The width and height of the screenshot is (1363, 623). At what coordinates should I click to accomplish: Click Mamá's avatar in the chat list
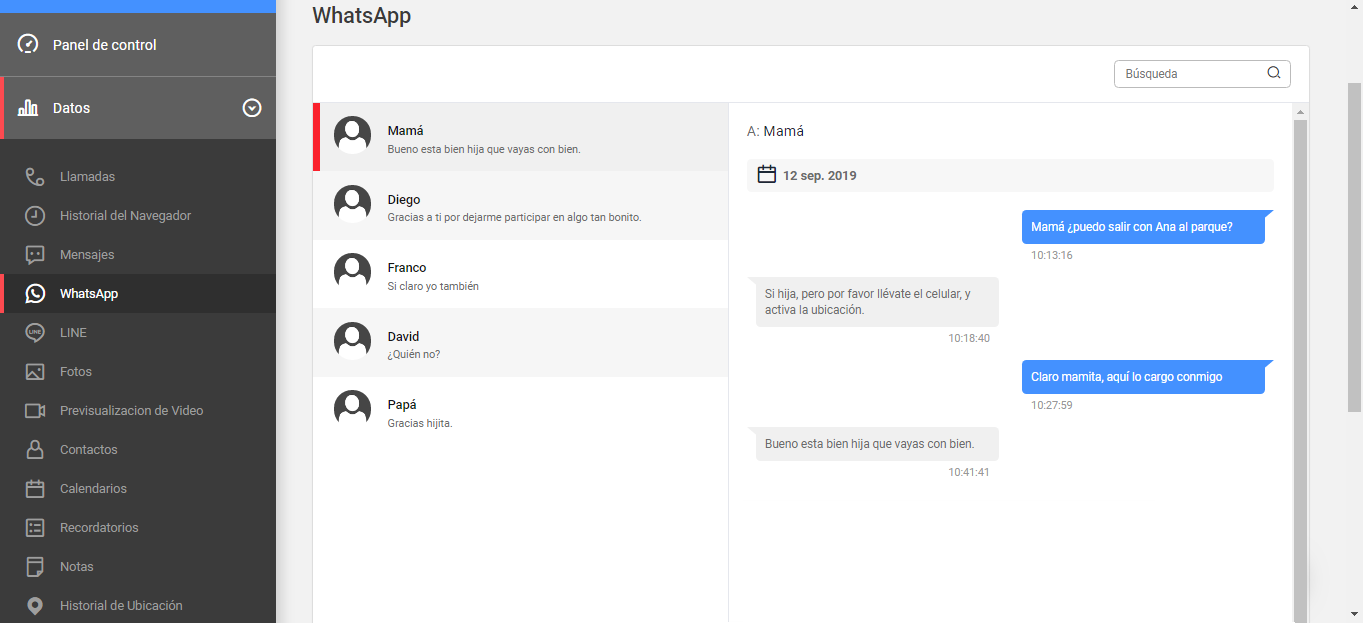[x=353, y=135]
